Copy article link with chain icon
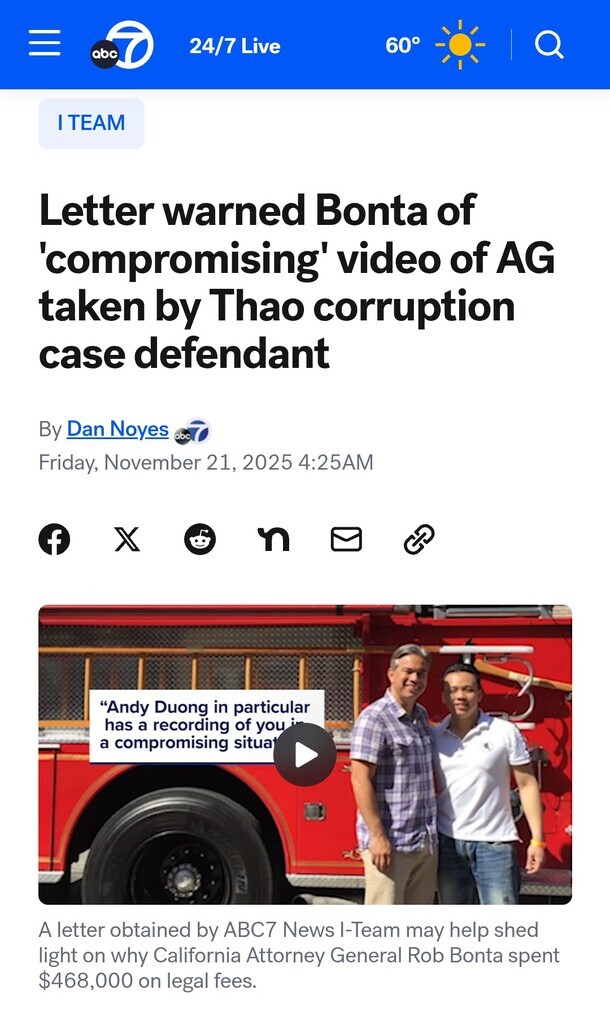This screenshot has width=610, height=1024. pos(419,539)
